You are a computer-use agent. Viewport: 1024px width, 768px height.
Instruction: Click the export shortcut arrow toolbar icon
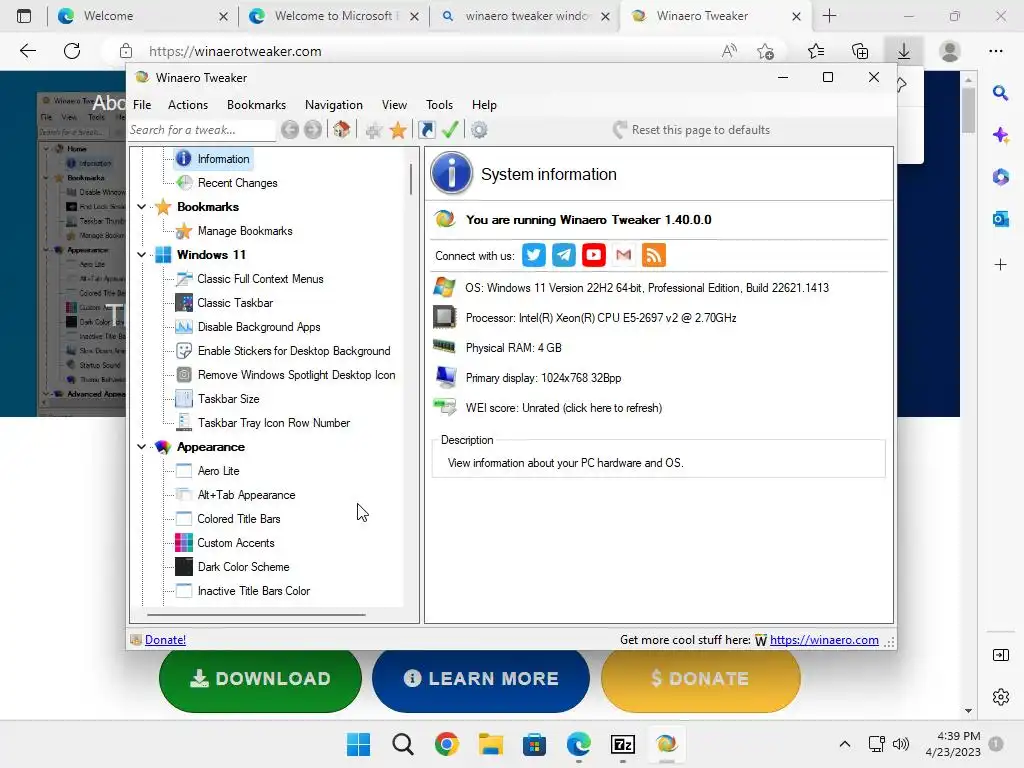(x=426, y=130)
